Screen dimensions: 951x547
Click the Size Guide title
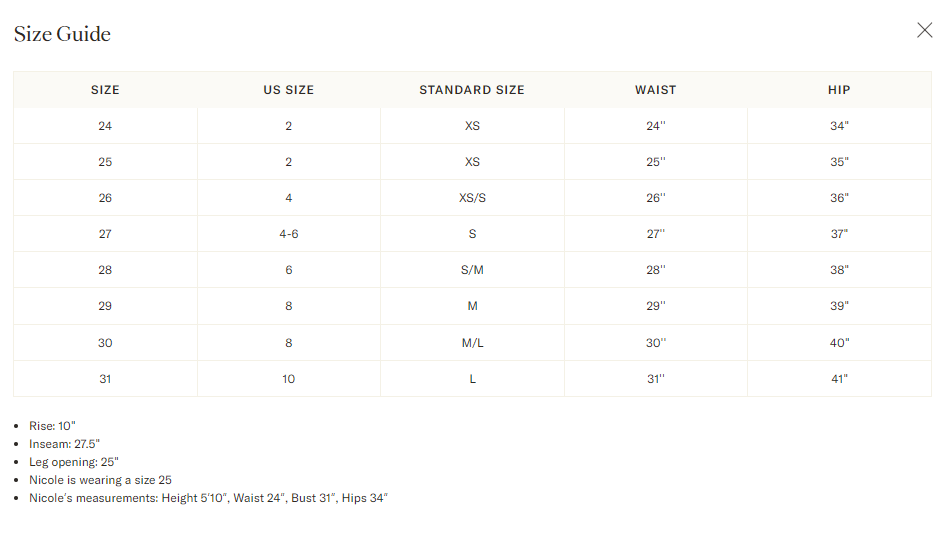62,34
